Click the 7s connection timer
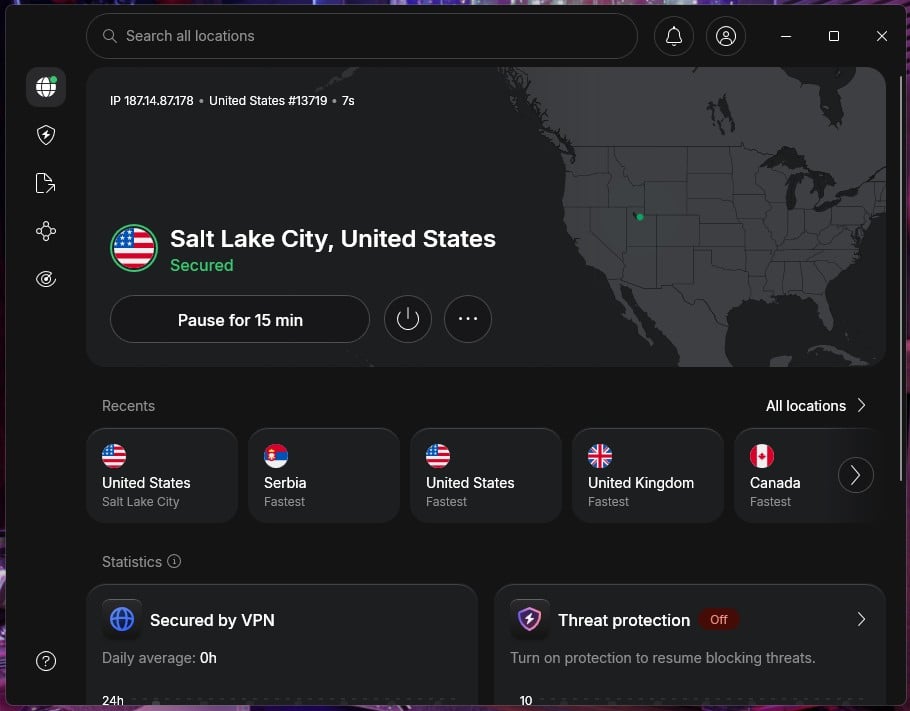Image resolution: width=910 pixels, height=711 pixels. (x=348, y=100)
